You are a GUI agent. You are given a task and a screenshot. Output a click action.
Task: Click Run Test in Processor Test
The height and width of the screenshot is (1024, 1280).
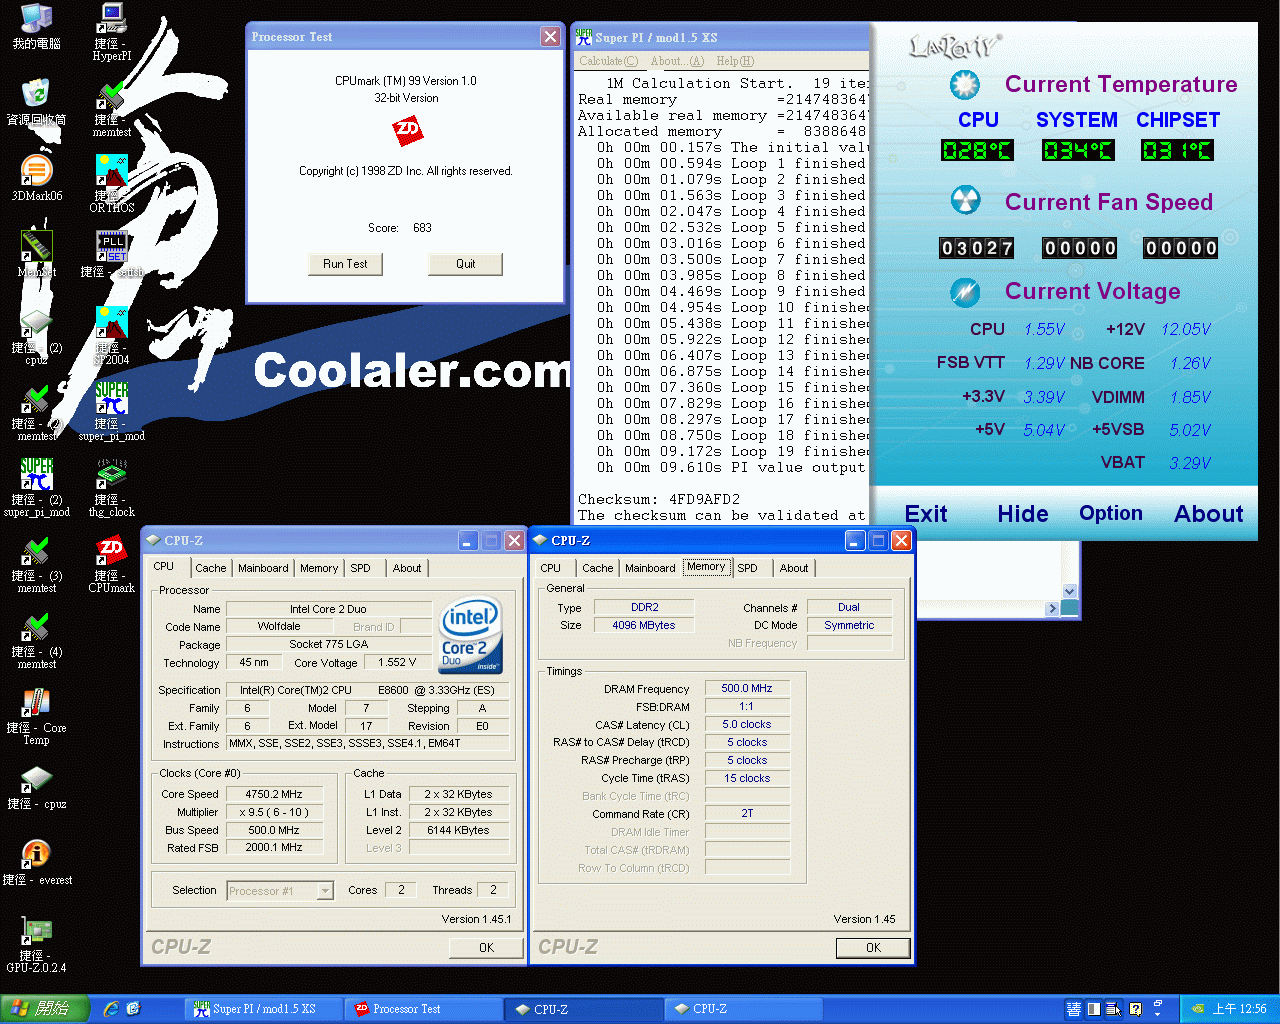pyautogui.click(x=345, y=264)
